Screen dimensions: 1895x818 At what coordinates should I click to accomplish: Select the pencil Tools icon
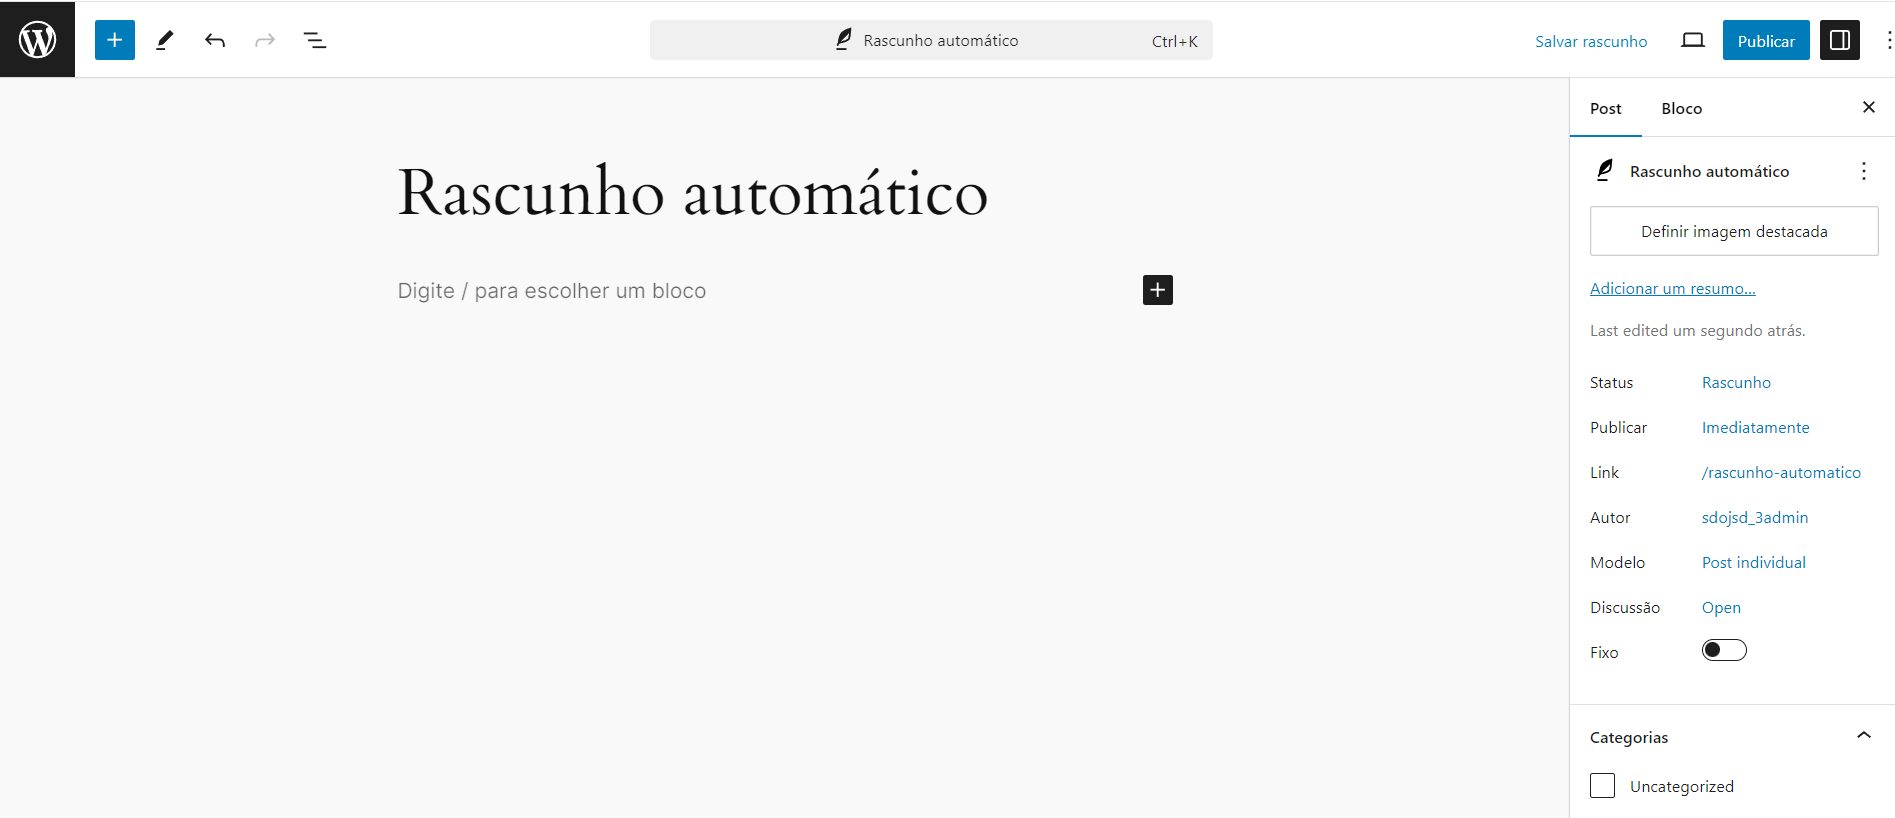click(165, 40)
